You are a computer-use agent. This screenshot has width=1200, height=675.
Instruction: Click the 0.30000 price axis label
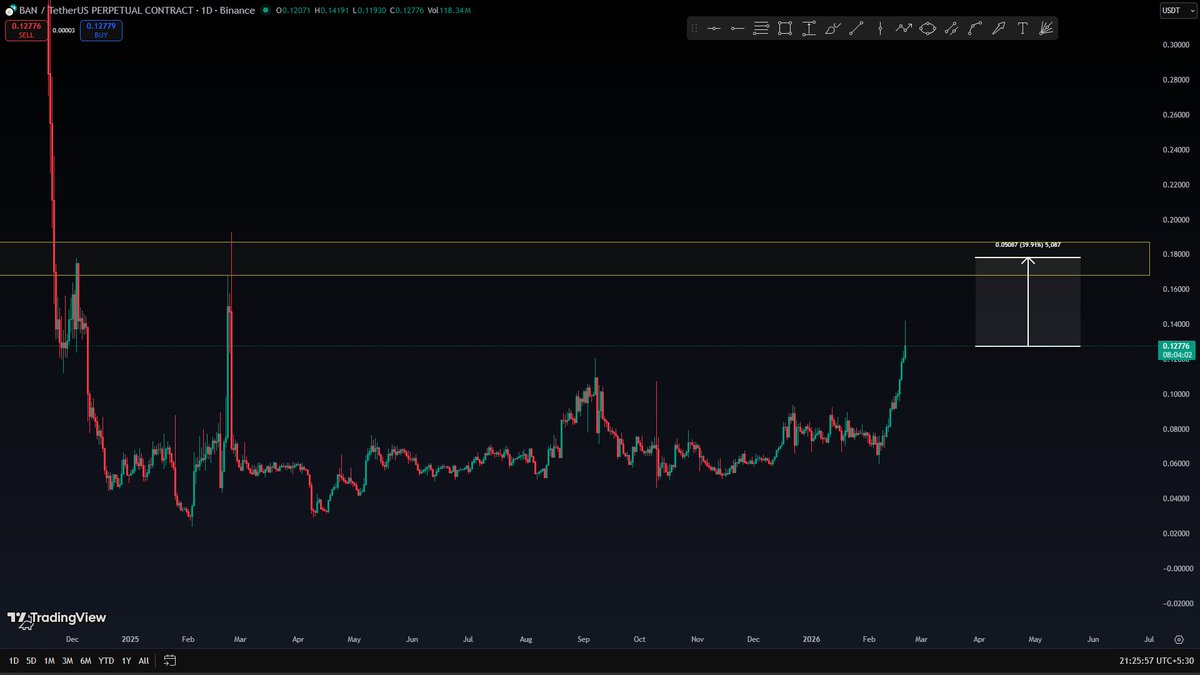(x=1174, y=45)
